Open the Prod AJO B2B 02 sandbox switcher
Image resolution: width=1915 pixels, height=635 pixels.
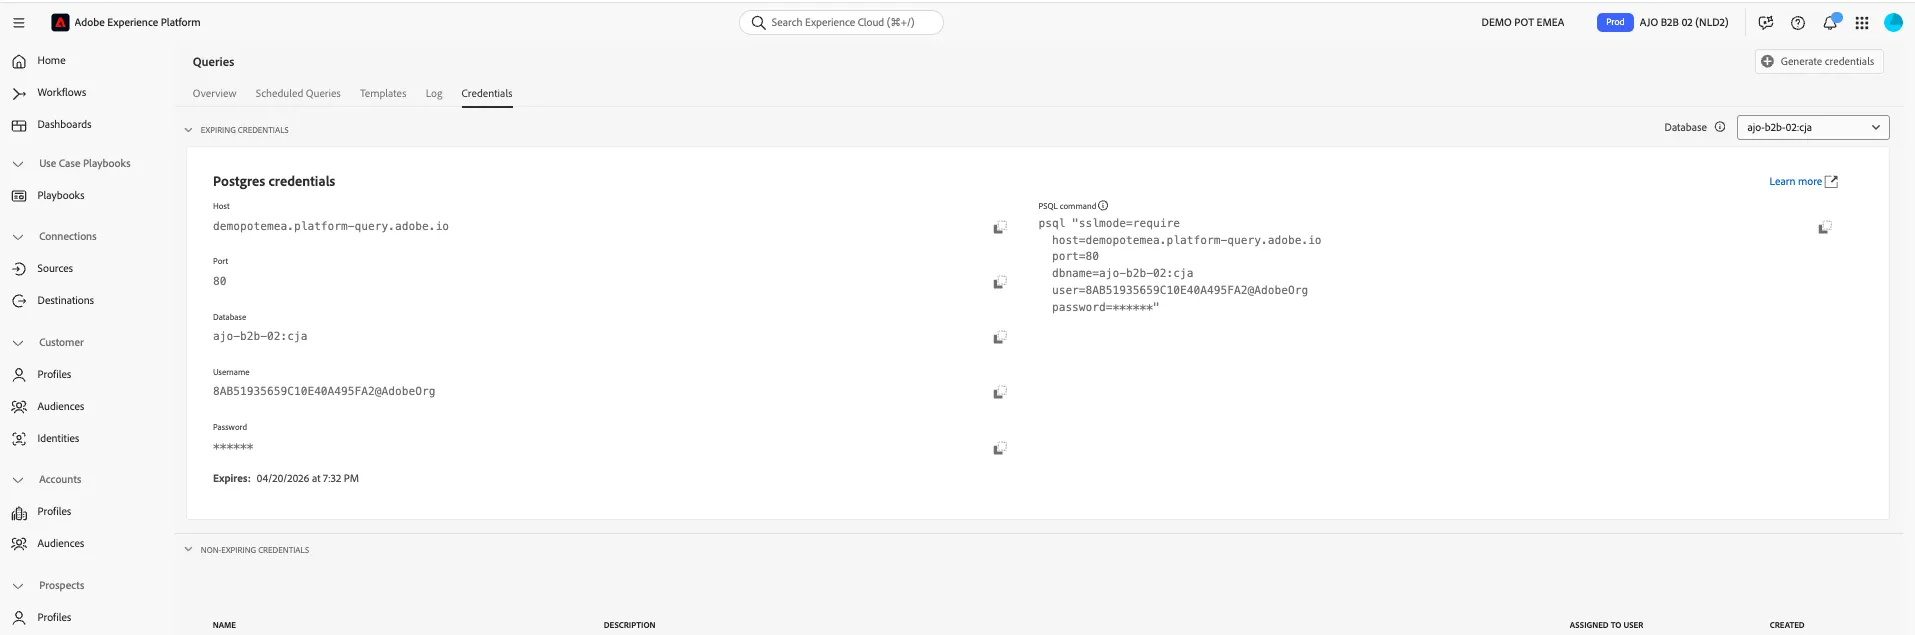coord(1663,22)
